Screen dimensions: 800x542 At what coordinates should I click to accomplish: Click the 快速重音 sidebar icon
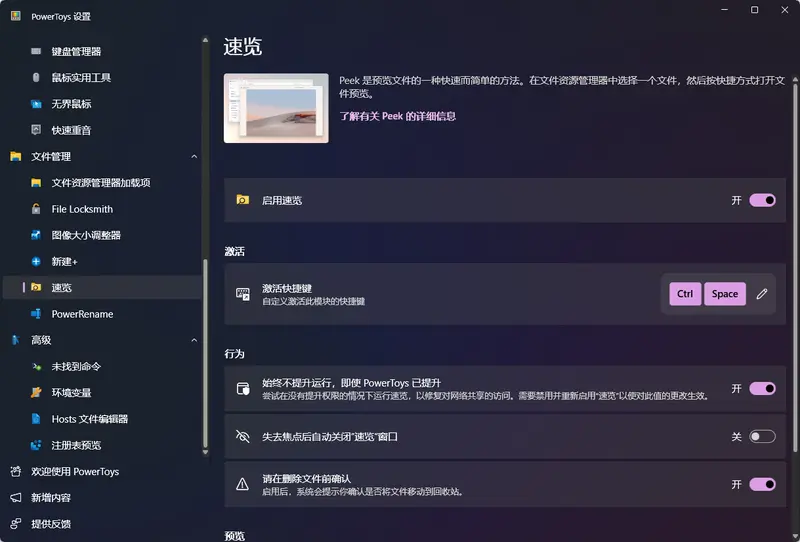pos(36,130)
